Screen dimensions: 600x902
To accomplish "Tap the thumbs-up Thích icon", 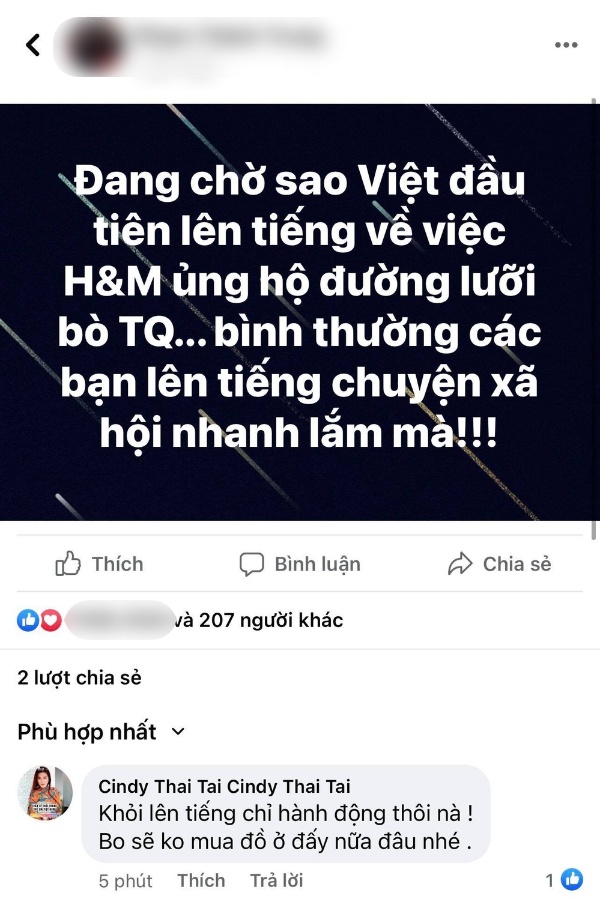I will pos(68,564).
